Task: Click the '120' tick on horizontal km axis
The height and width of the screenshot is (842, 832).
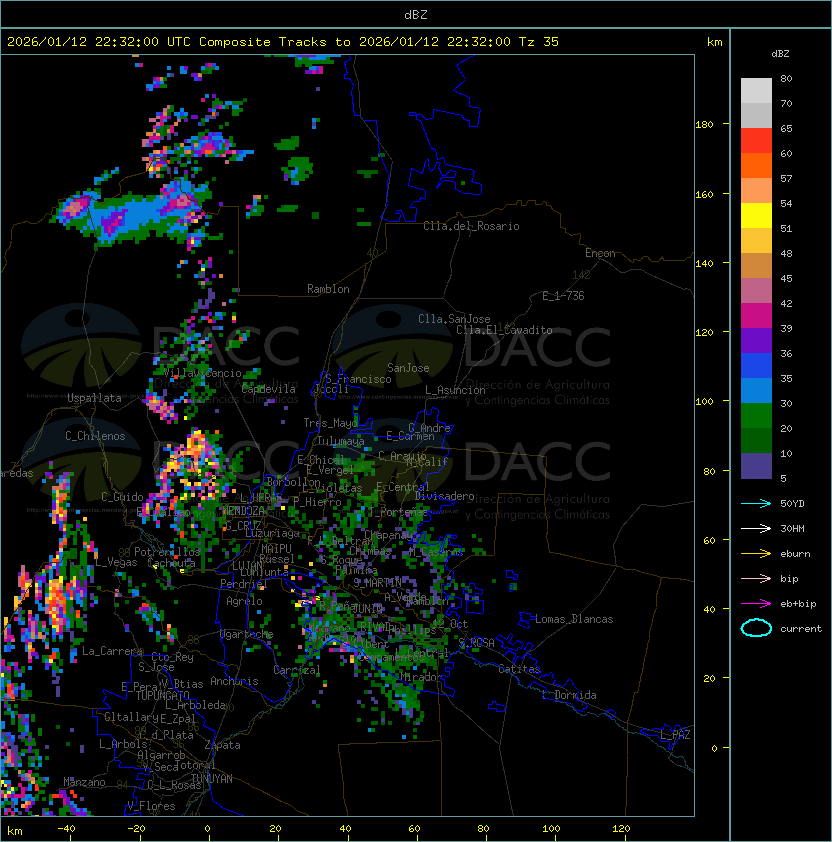Action: [621, 829]
